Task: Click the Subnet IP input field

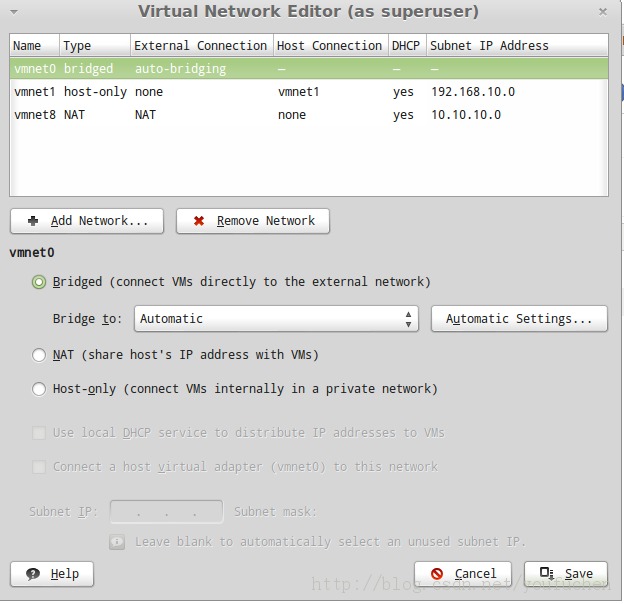Action: point(166,512)
